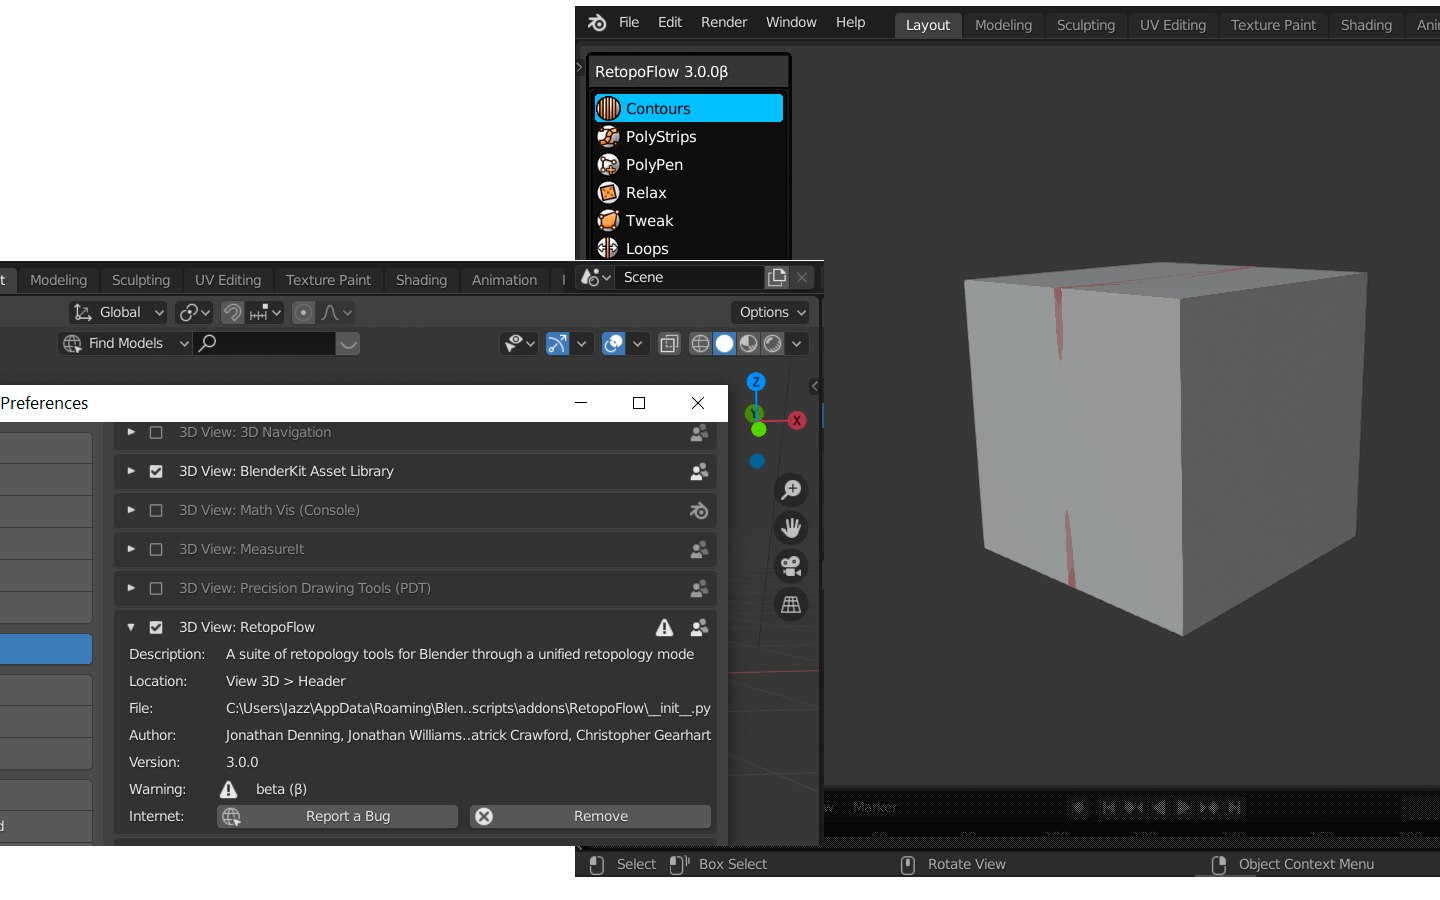Open the overlays options dropdown arrow
This screenshot has height=900, width=1440.
[637, 343]
